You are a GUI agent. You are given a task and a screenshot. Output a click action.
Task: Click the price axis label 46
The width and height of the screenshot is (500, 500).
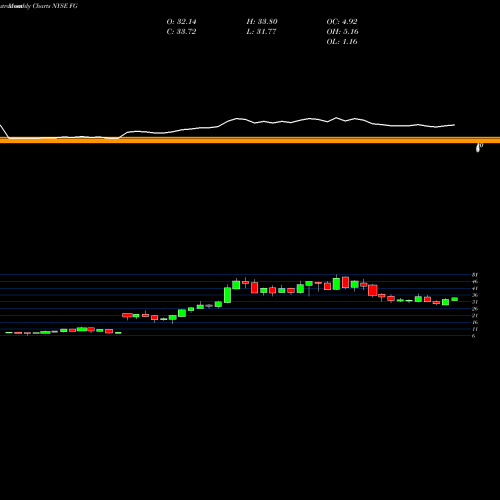point(475,282)
